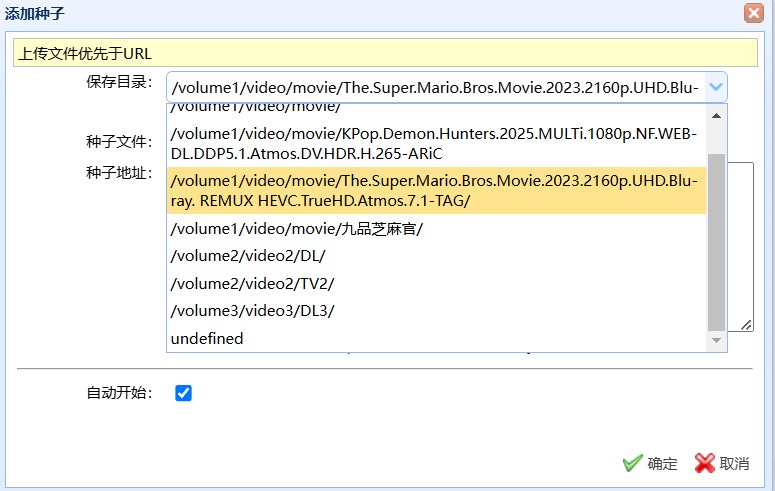Open the 保存目录 dropdown arrow

pyautogui.click(x=716, y=87)
